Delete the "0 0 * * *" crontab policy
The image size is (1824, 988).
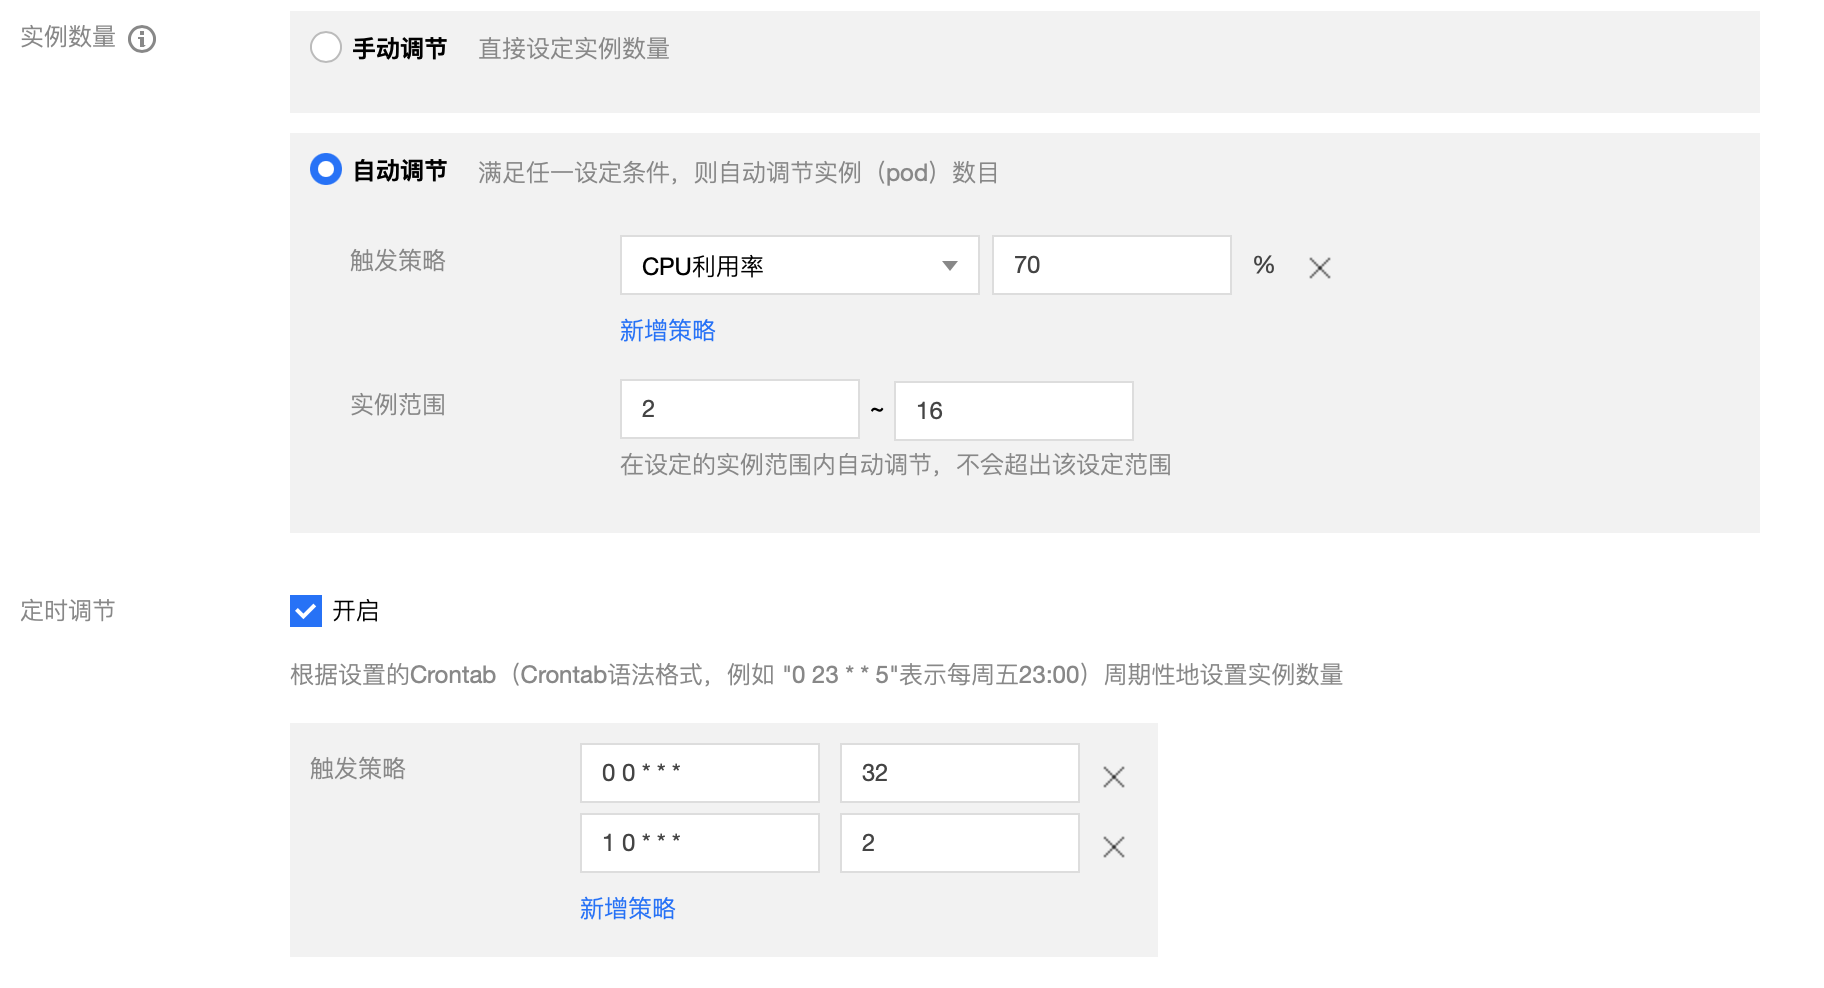[1113, 777]
